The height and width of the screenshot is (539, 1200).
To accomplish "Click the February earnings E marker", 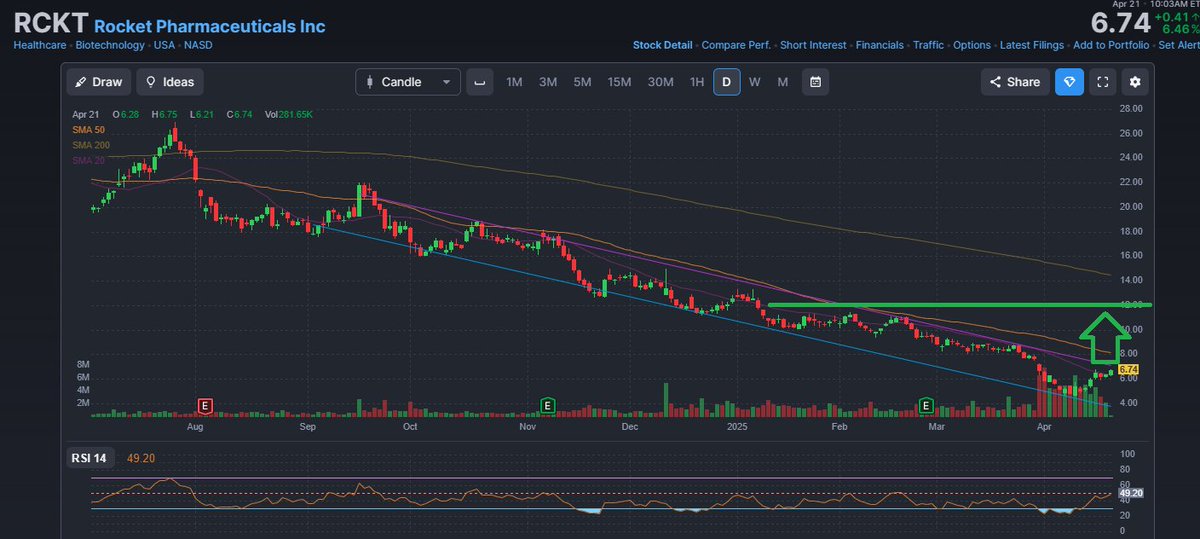I will (x=926, y=405).
